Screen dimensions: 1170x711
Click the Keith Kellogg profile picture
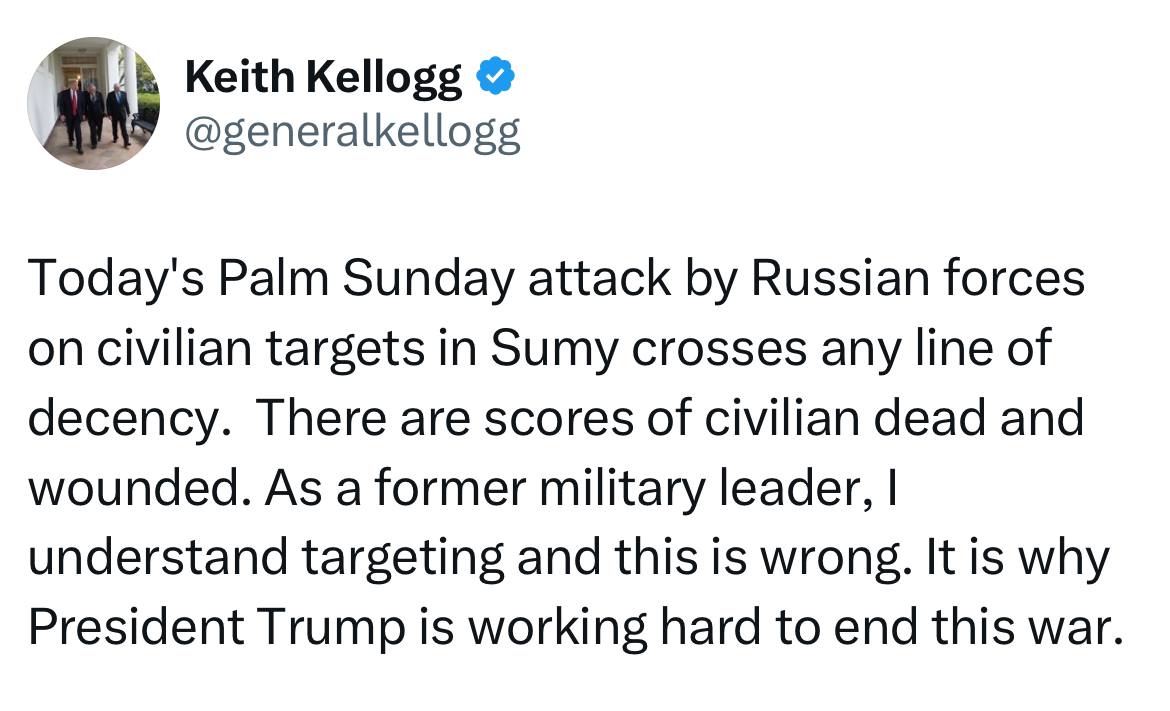point(94,103)
